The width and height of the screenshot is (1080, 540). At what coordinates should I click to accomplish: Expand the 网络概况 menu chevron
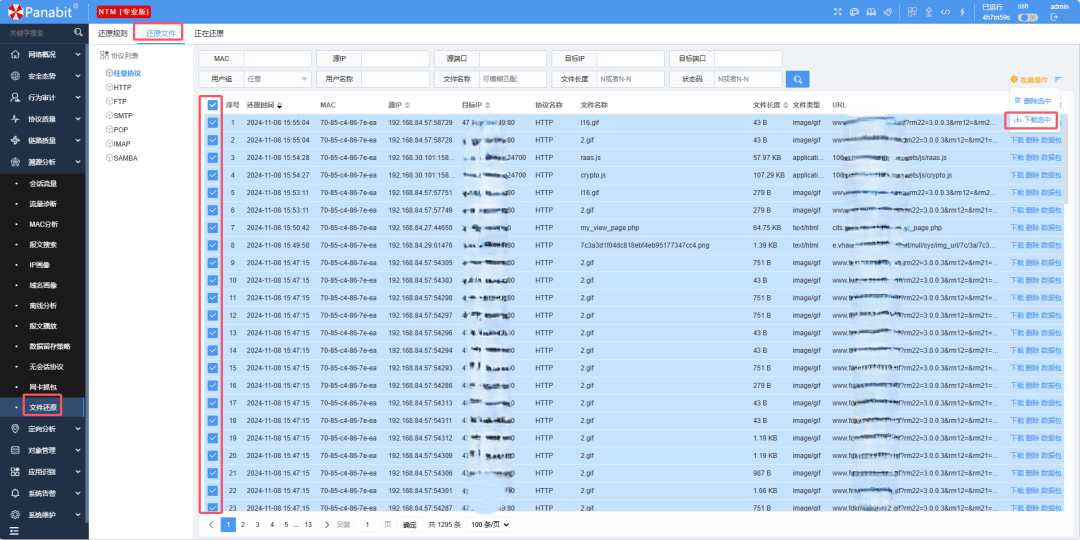point(78,54)
